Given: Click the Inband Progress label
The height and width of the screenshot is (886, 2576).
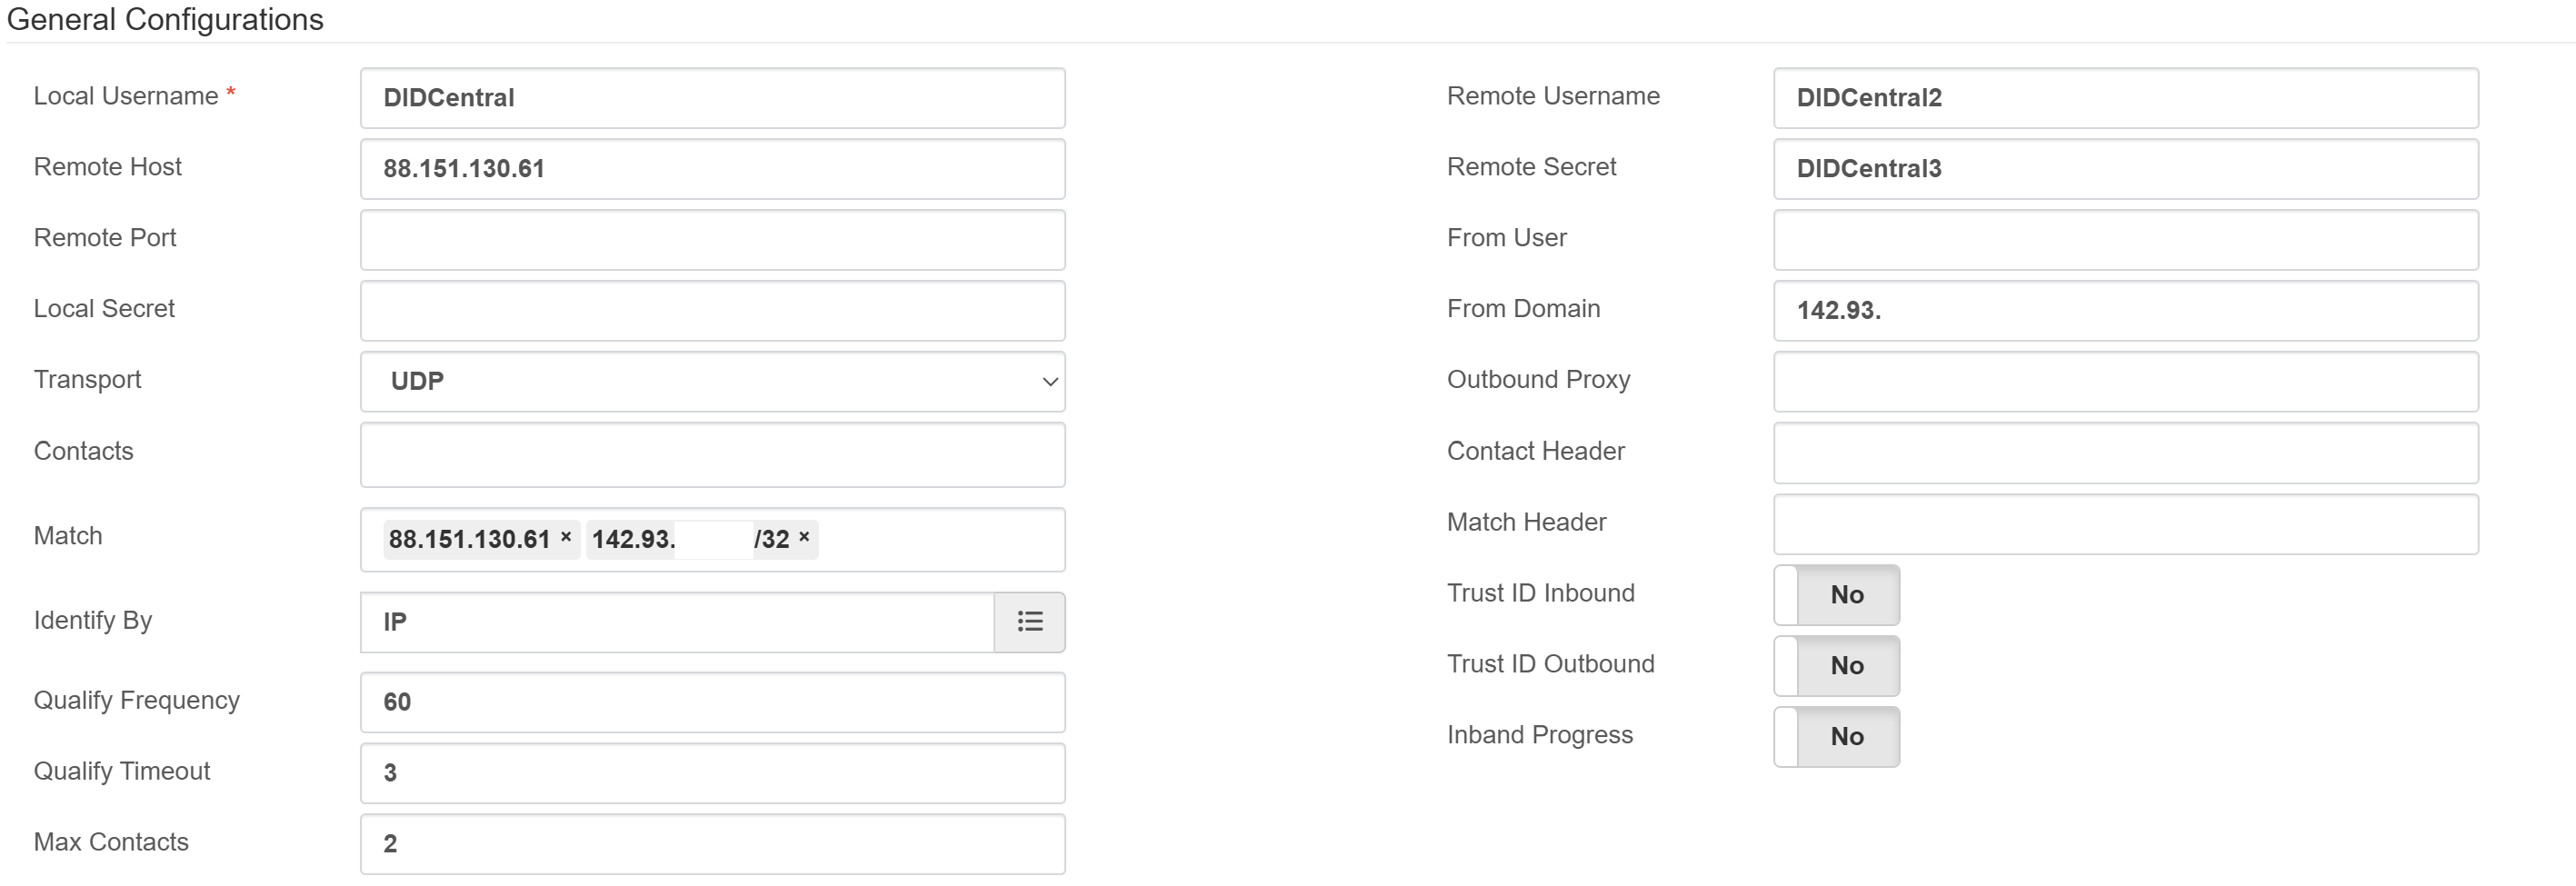Looking at the screenshot, I should point(1540,735).
